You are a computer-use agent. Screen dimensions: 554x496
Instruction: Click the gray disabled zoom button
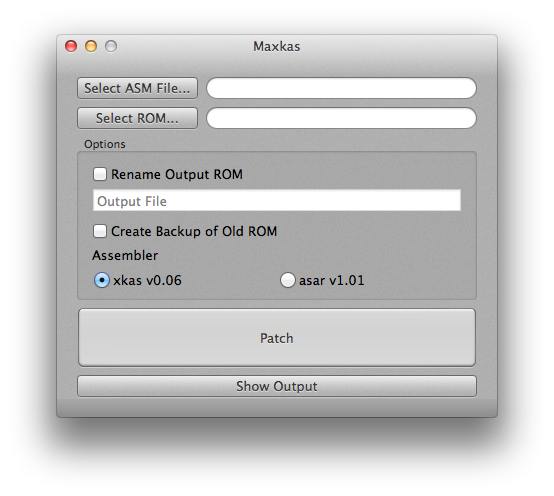[111, 46]
